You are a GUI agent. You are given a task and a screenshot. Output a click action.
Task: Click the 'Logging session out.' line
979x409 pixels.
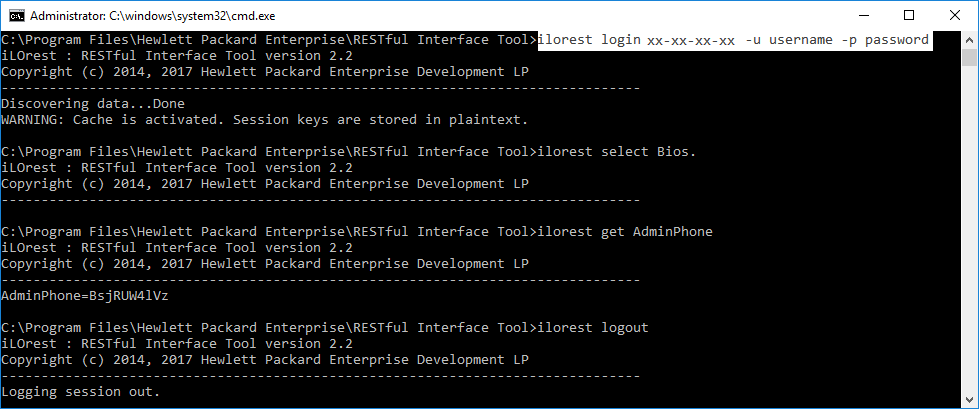point(81,392)
